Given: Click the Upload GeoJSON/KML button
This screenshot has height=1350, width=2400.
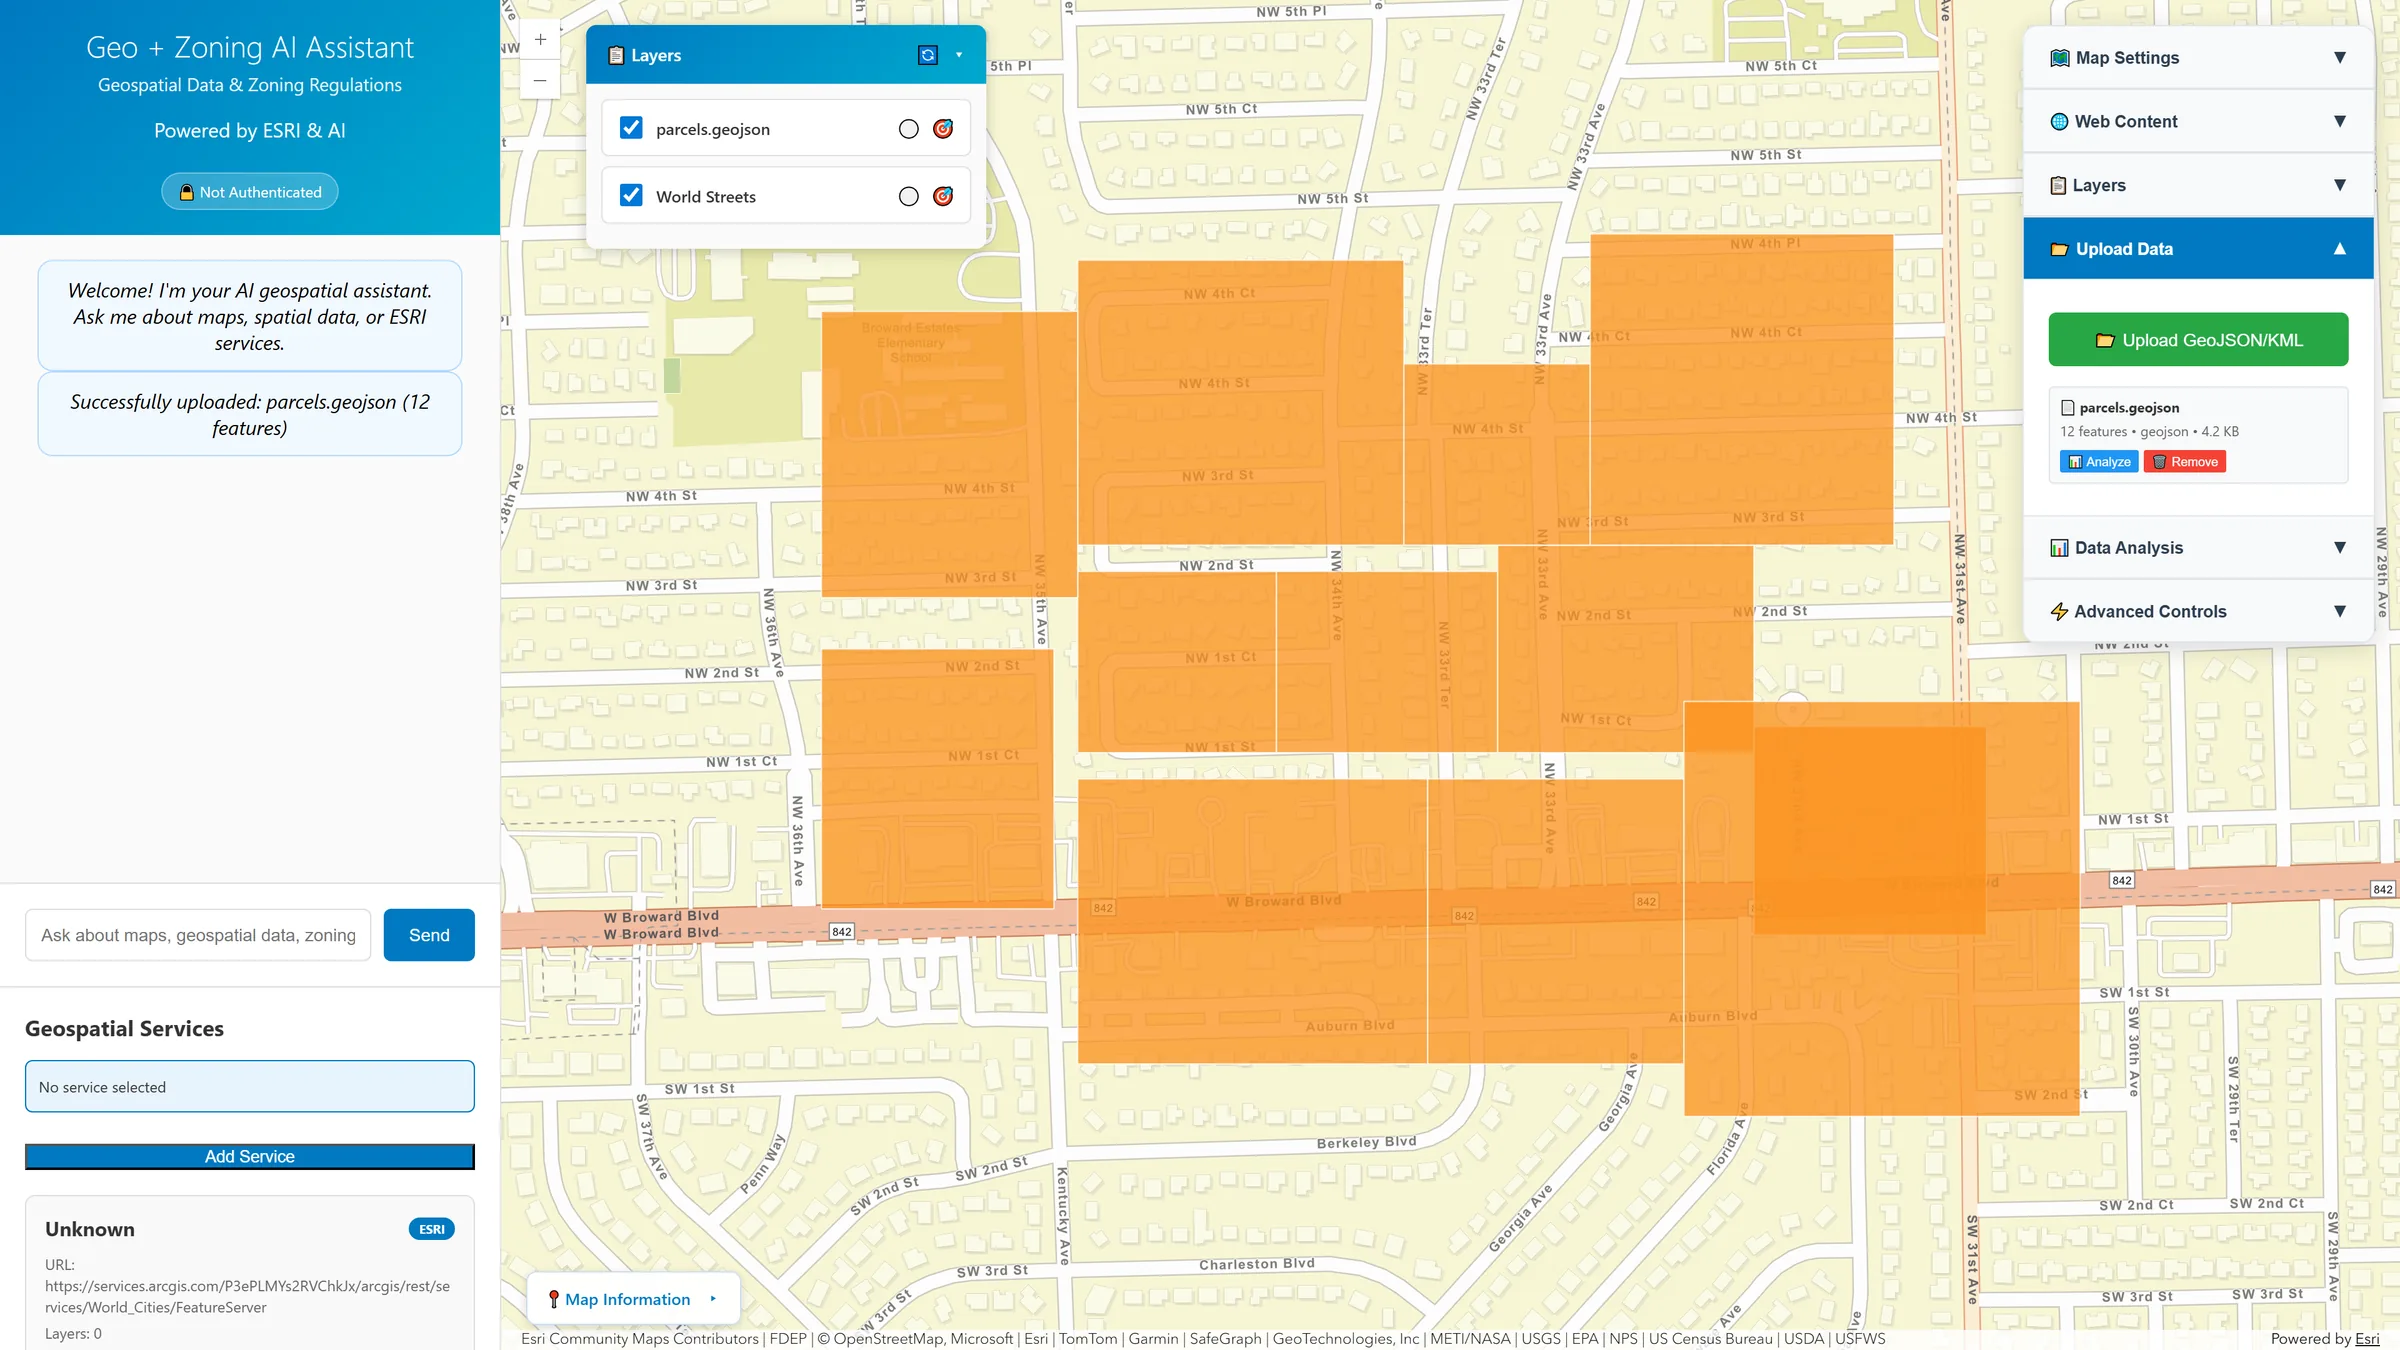Looking at the screenshot, I should coord(2198,340).
